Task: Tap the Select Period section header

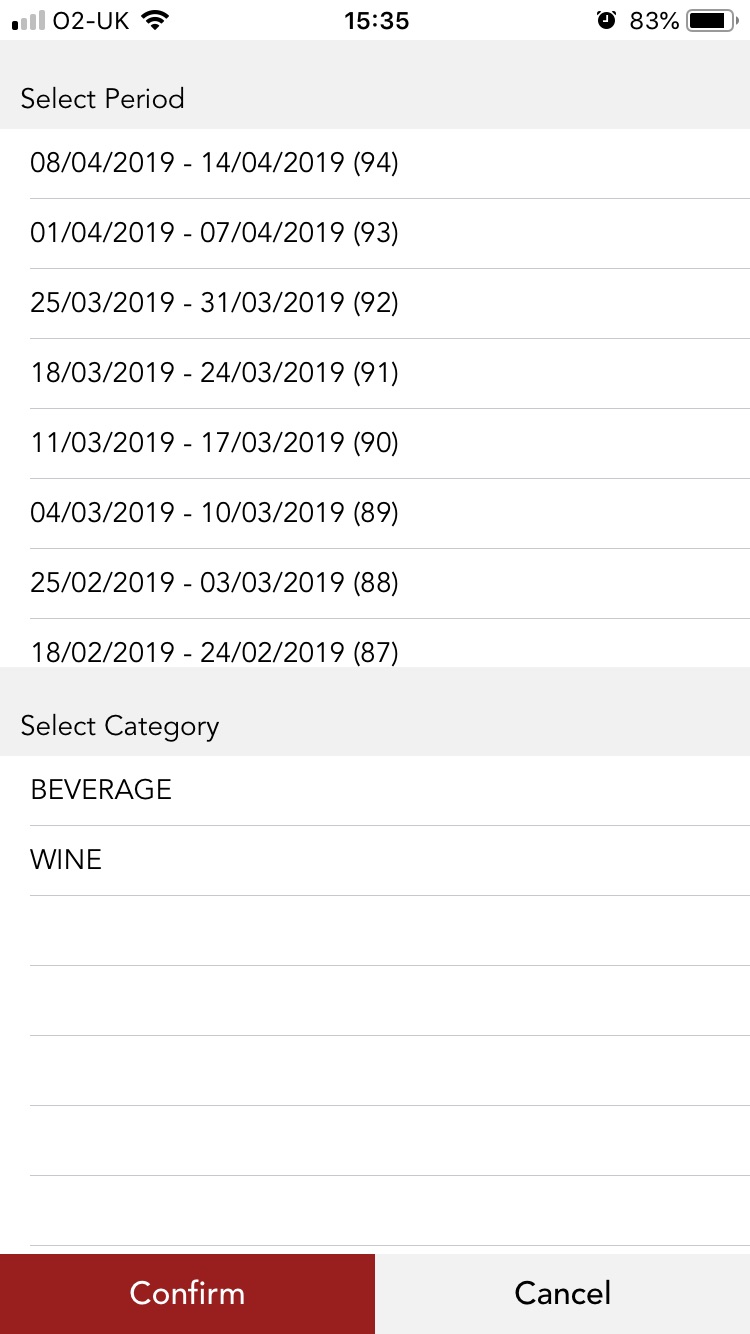Action: coord(102,99)
